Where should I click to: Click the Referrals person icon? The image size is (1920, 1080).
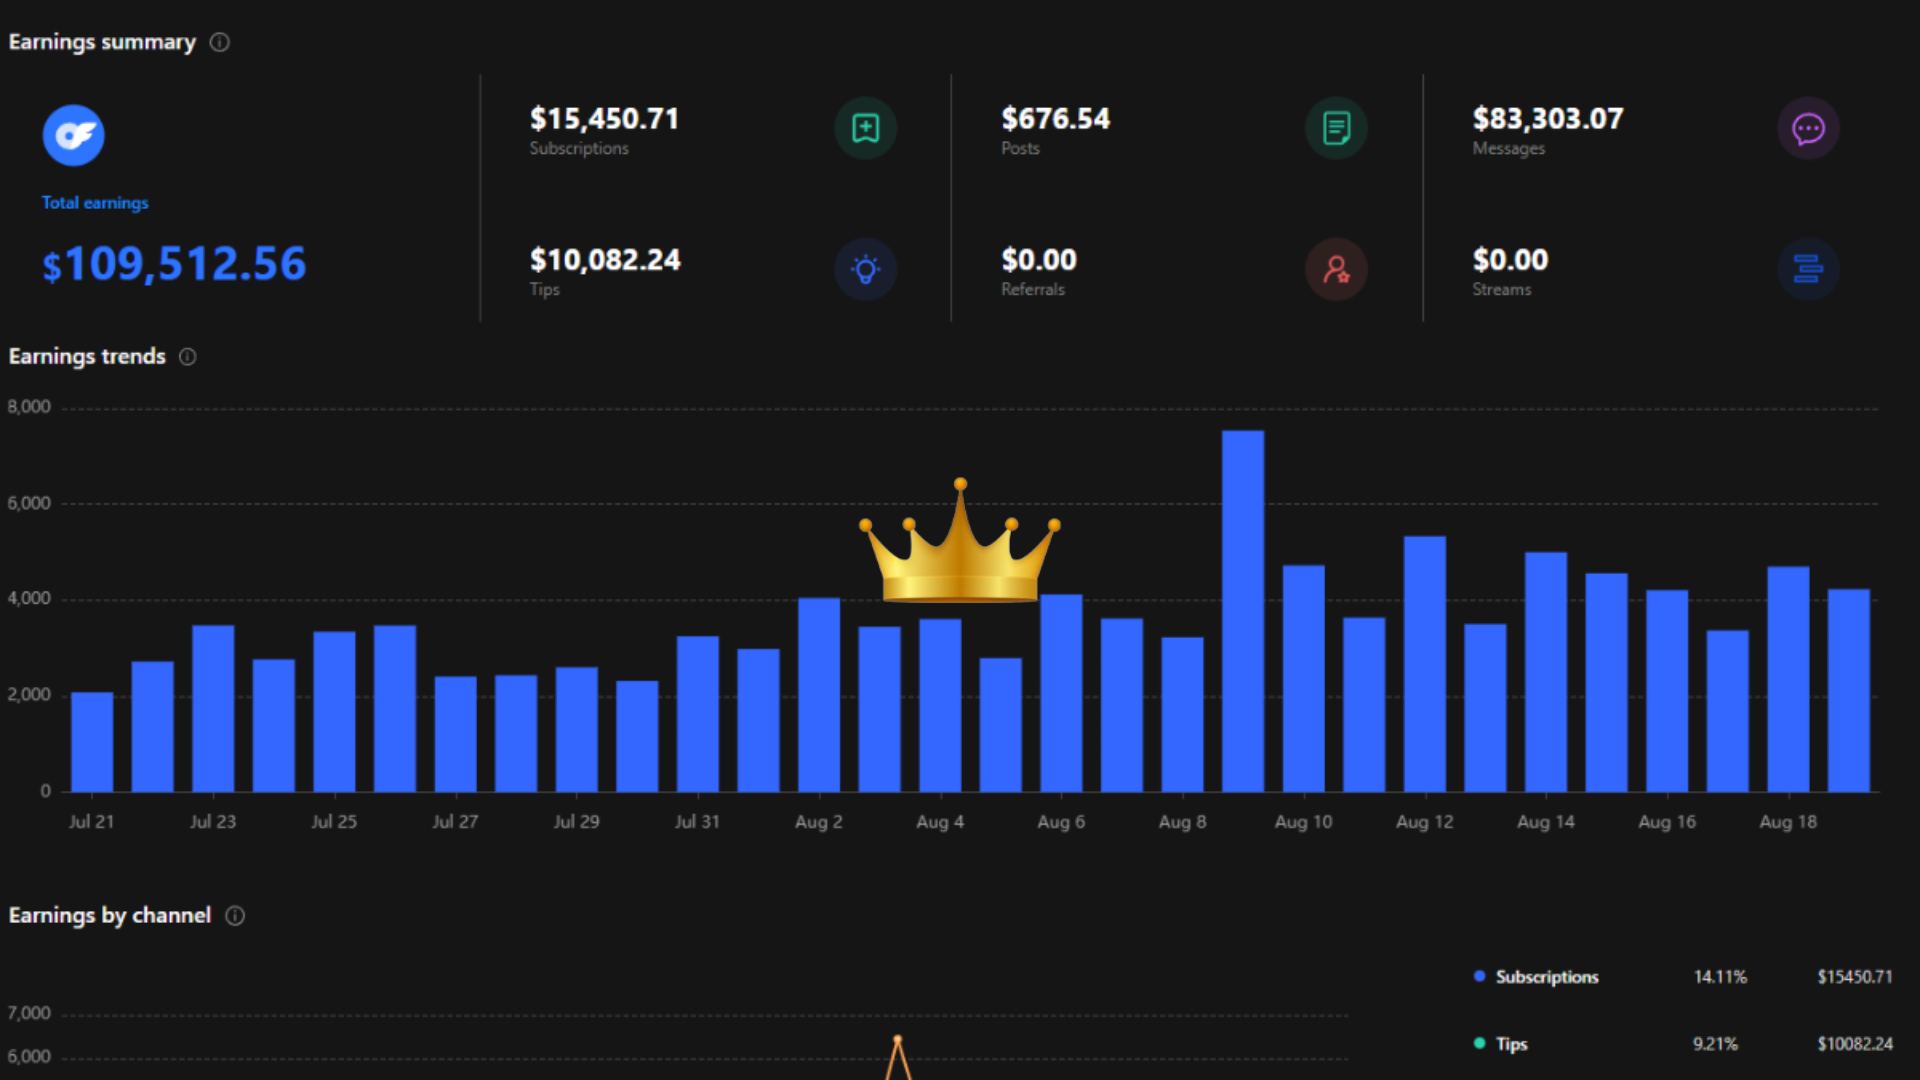point(1336,269)
